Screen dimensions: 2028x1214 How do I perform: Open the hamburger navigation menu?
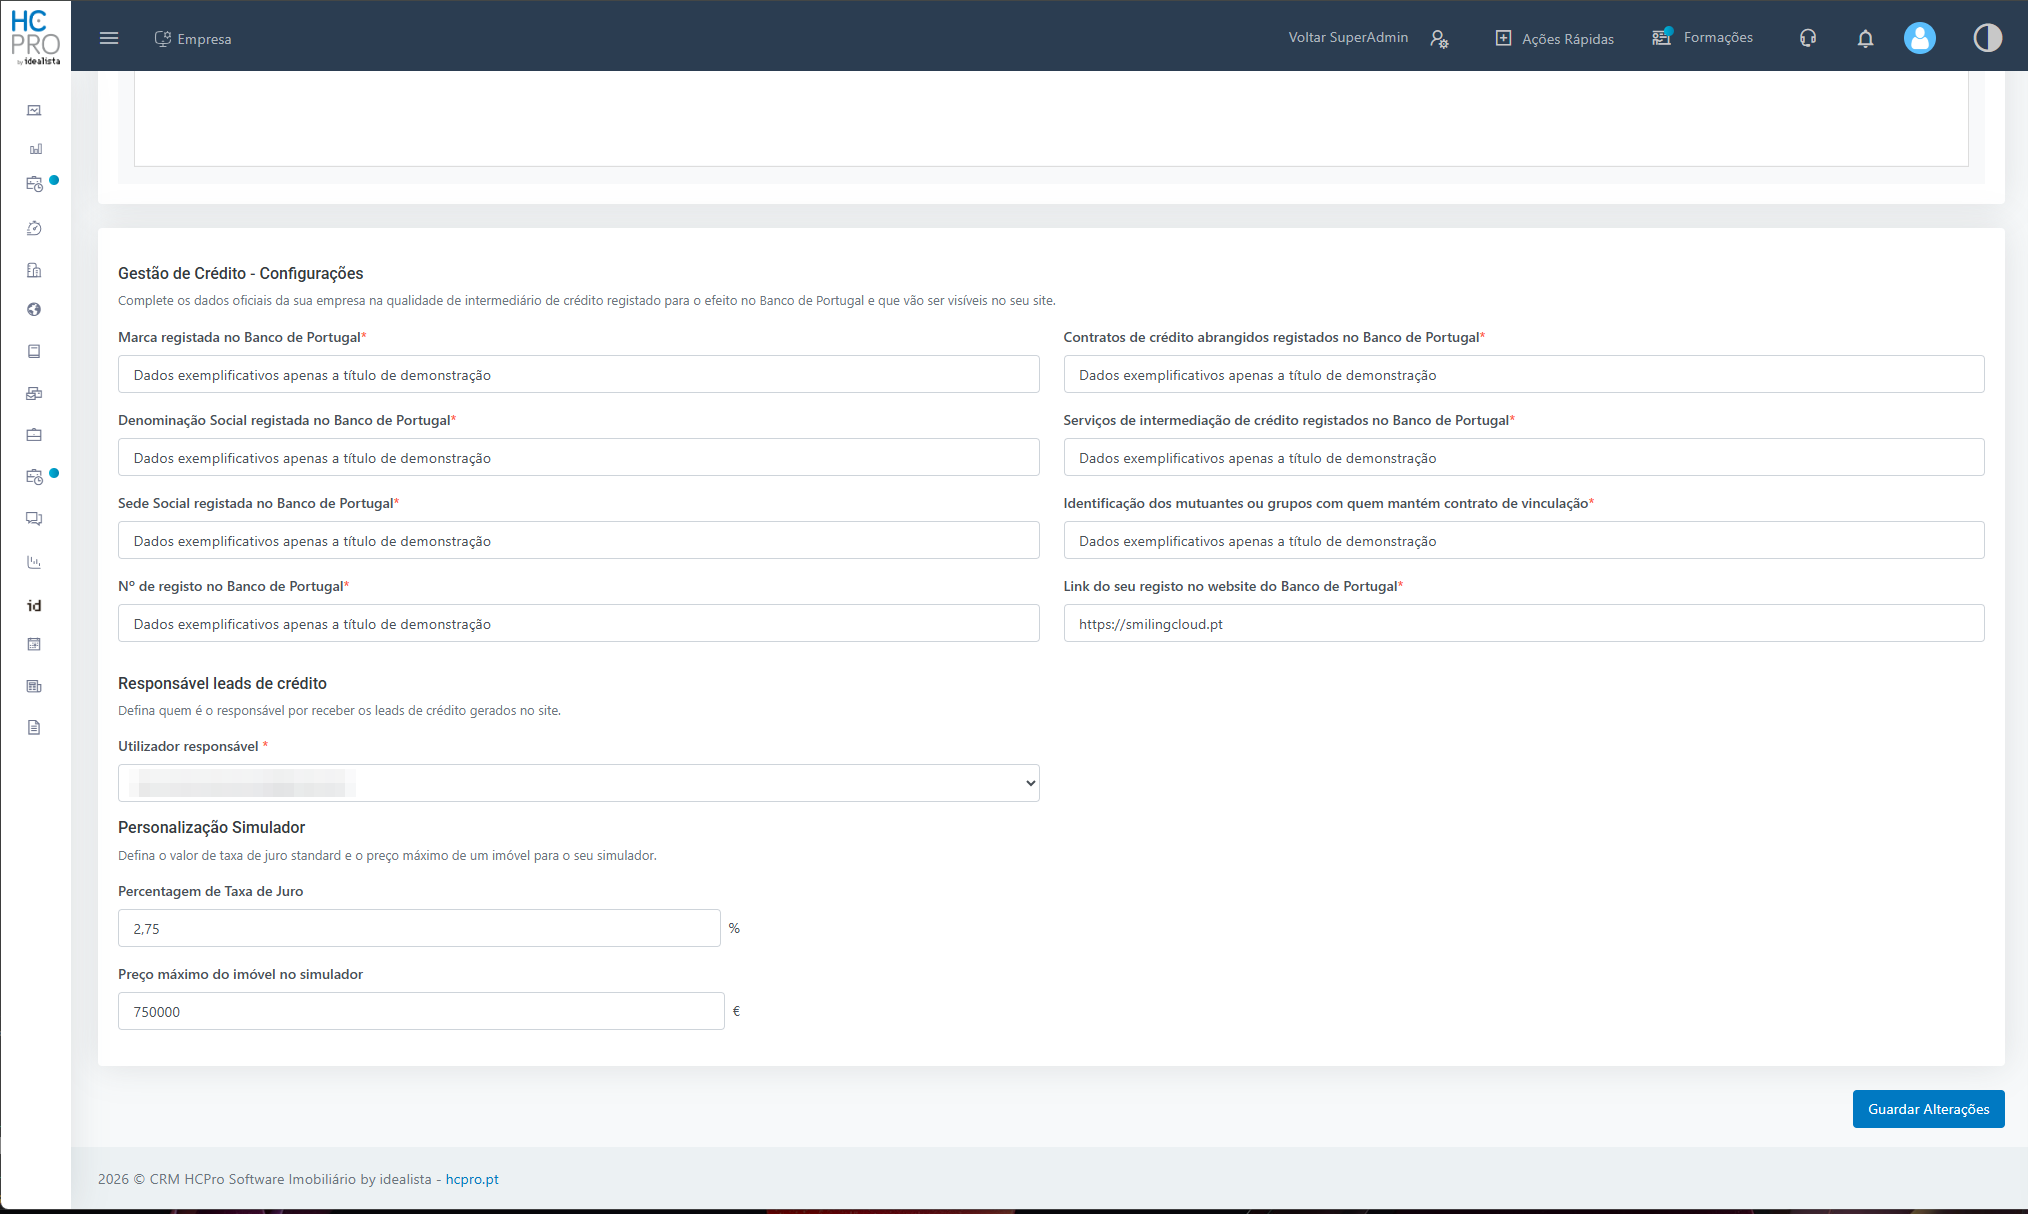109,37
